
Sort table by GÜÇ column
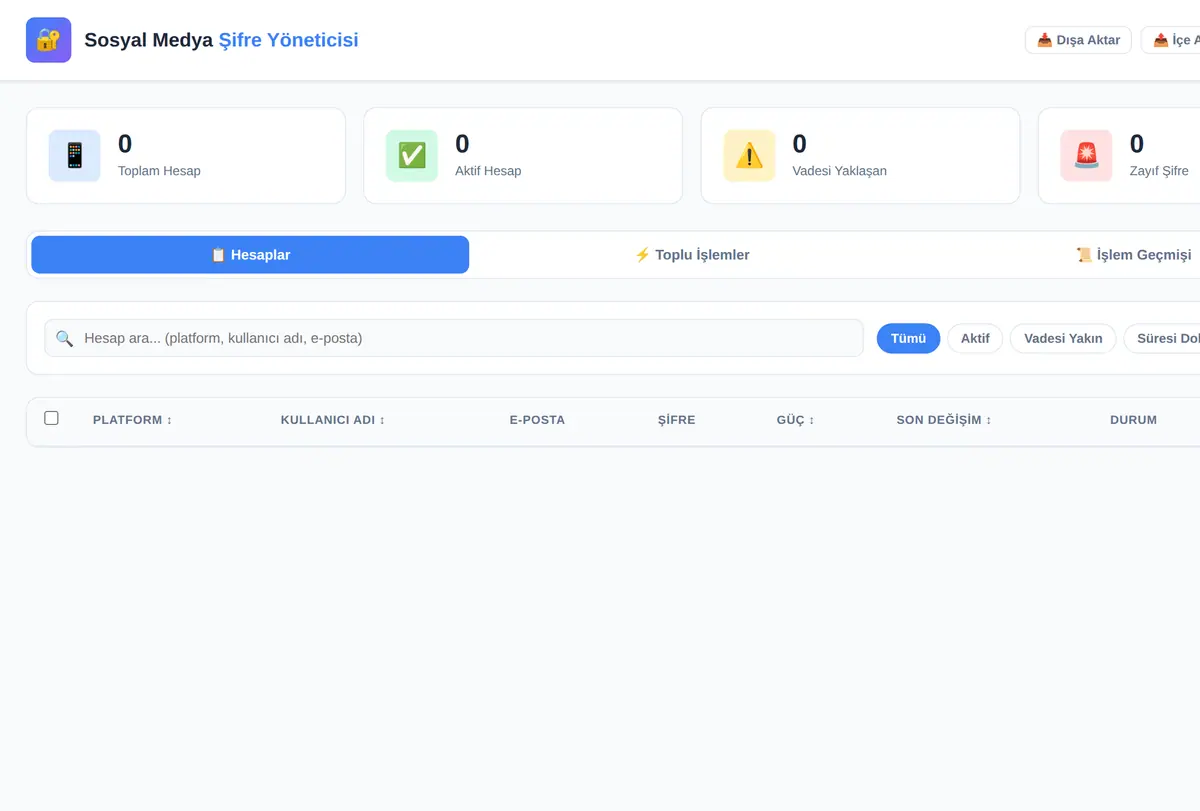click(x=795, y=420)
